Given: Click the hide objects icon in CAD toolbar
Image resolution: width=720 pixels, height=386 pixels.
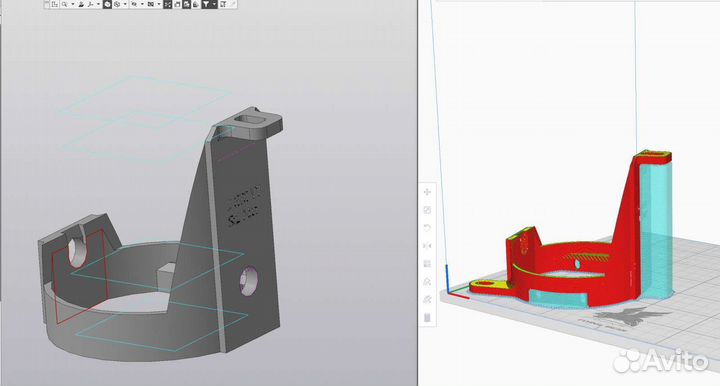Looking at the screenshot, I should (x=134, y=5).
